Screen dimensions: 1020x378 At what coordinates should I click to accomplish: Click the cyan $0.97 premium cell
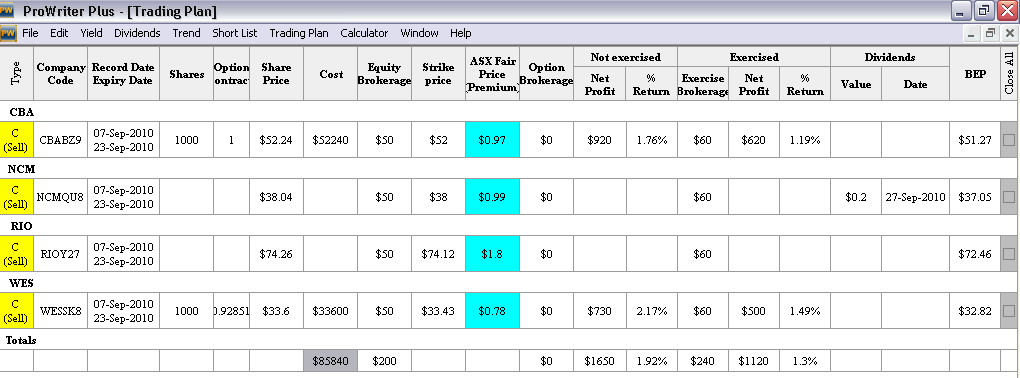pos(492,140)
